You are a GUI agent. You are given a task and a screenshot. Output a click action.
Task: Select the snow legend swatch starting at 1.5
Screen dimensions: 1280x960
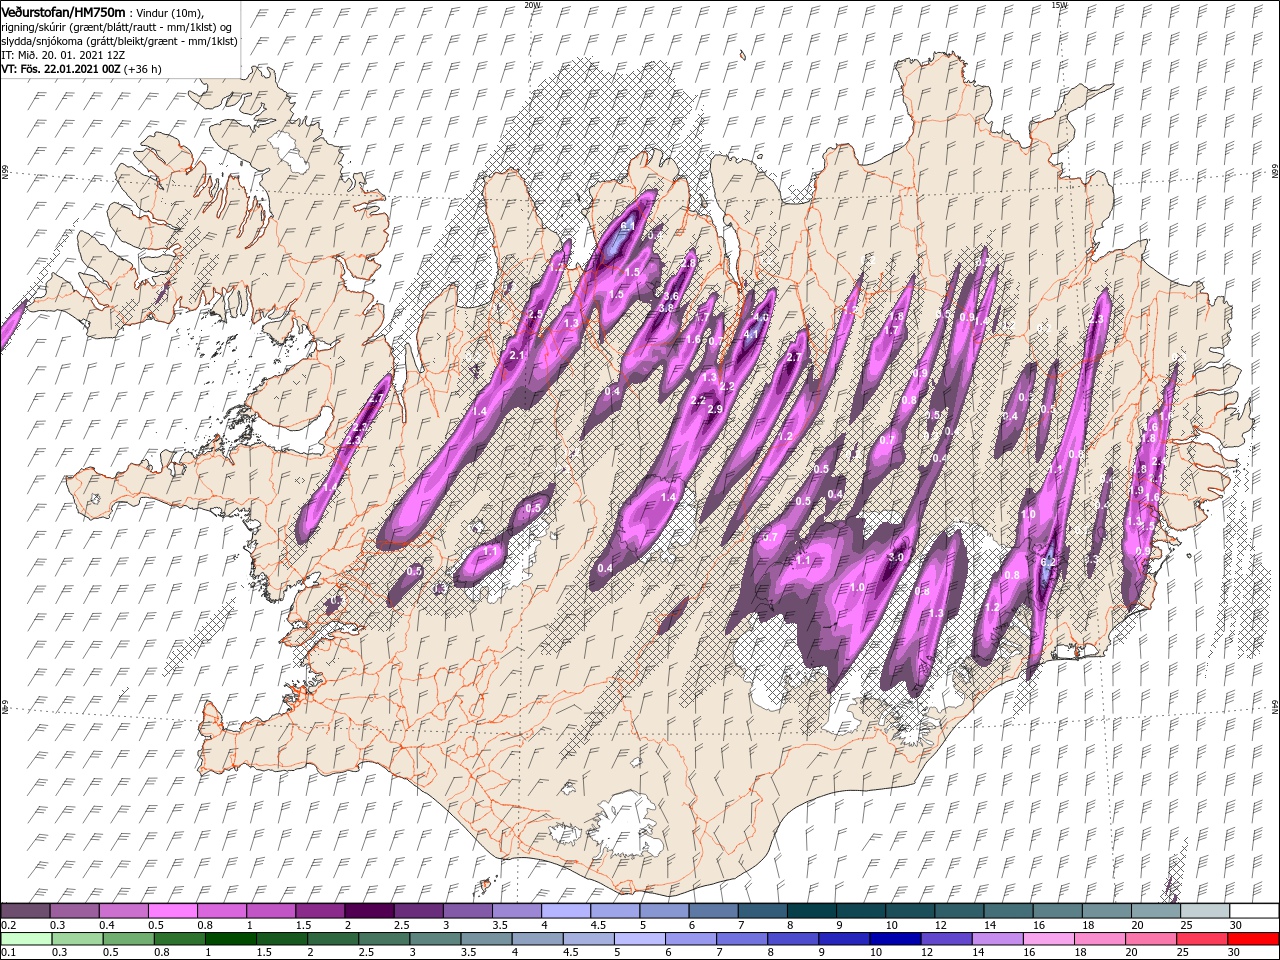319,910
